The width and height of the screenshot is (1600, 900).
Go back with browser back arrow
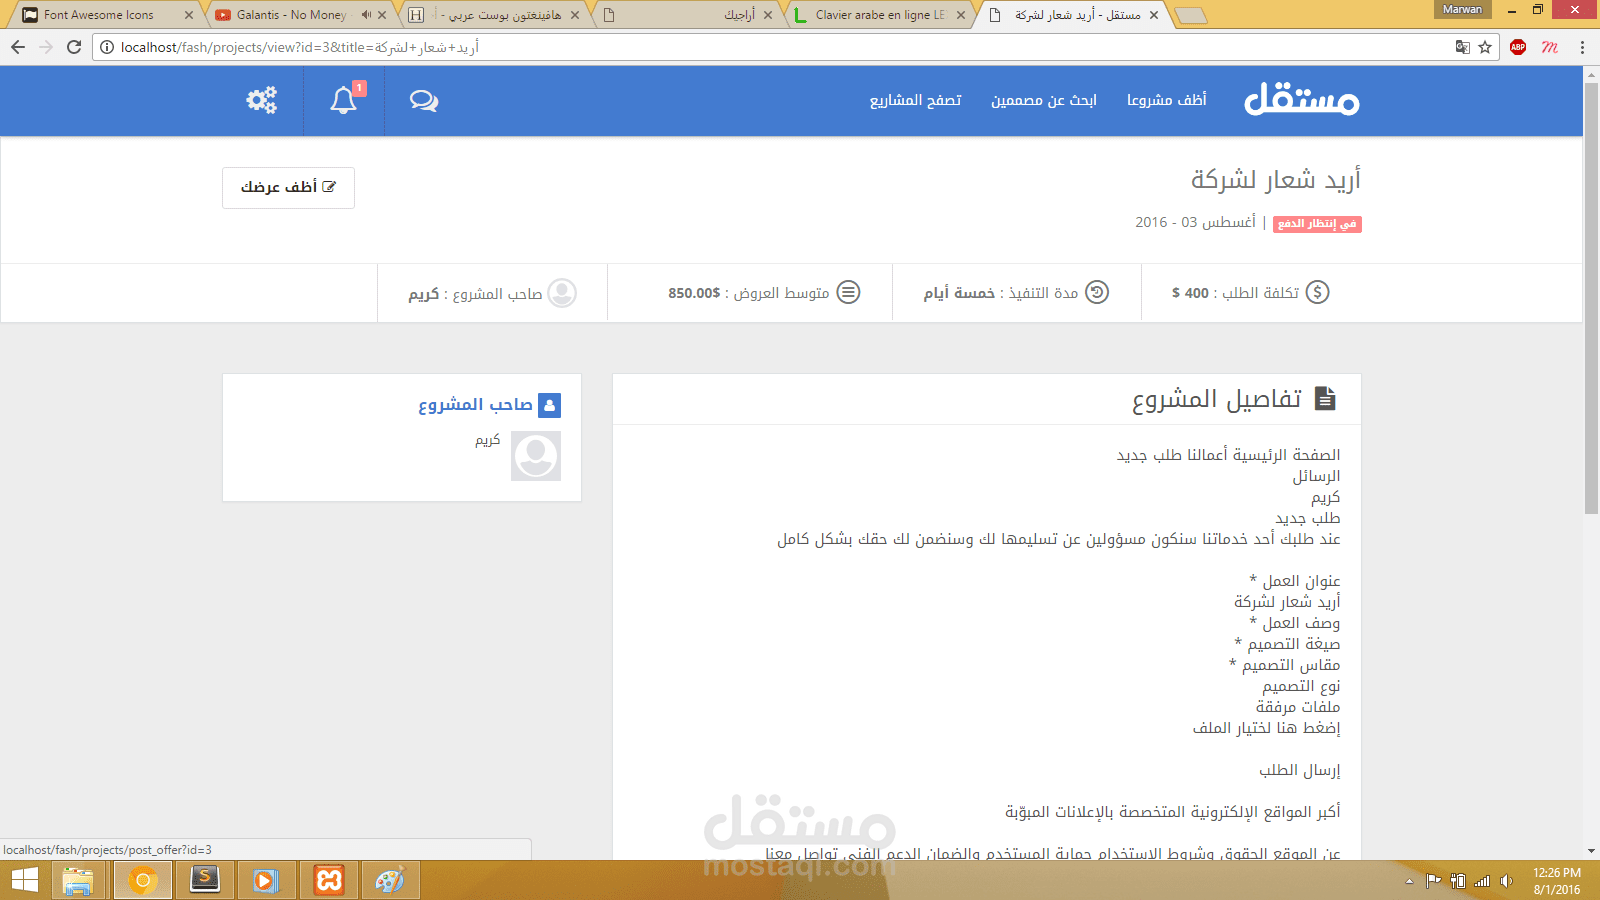18,47
